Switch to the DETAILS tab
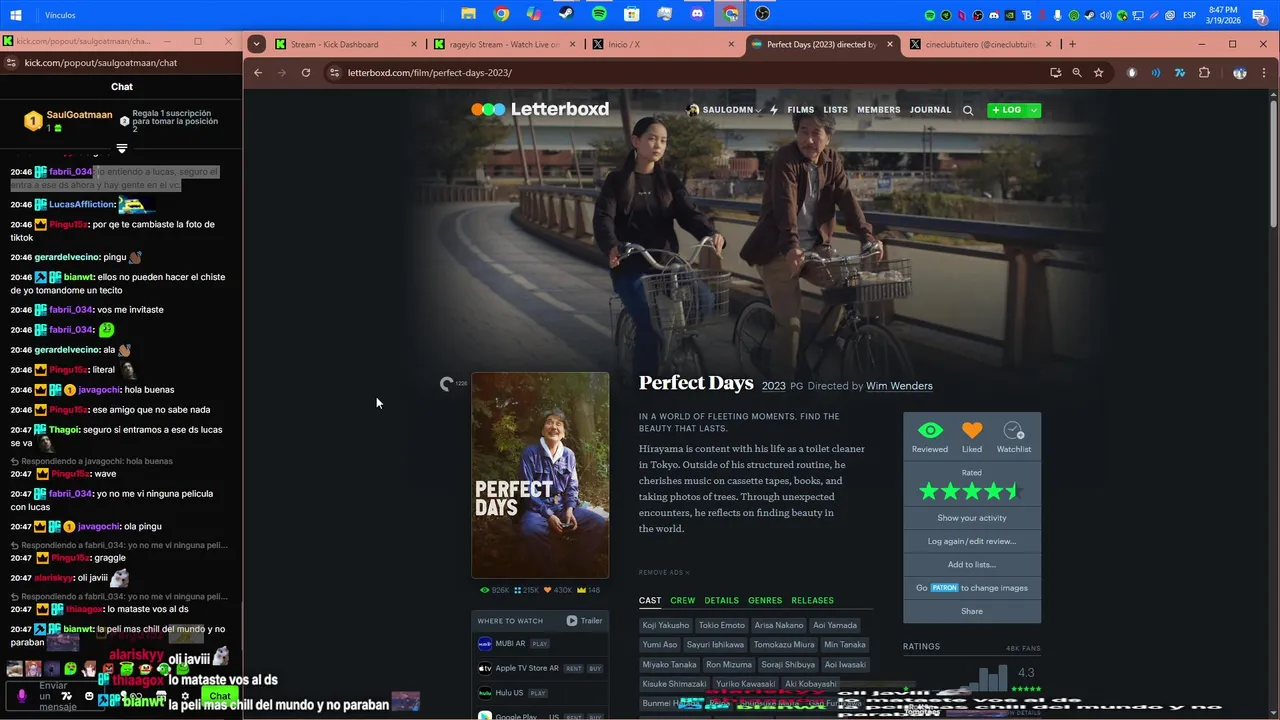This screenshot has height=720, width=1280. 722,601
